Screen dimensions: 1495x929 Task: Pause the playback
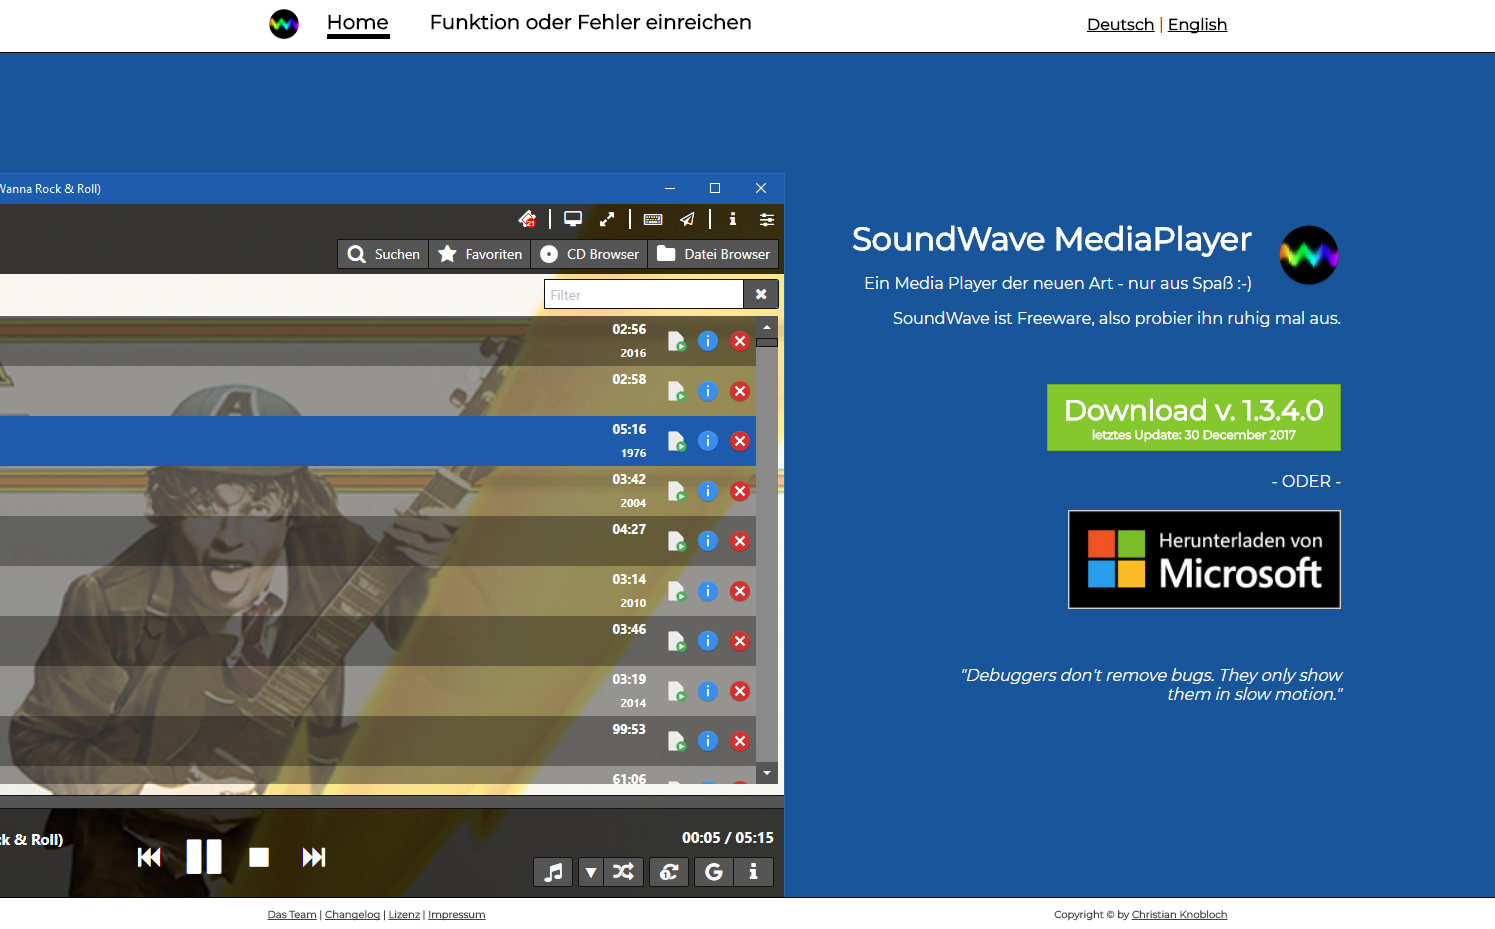(204, 857)
